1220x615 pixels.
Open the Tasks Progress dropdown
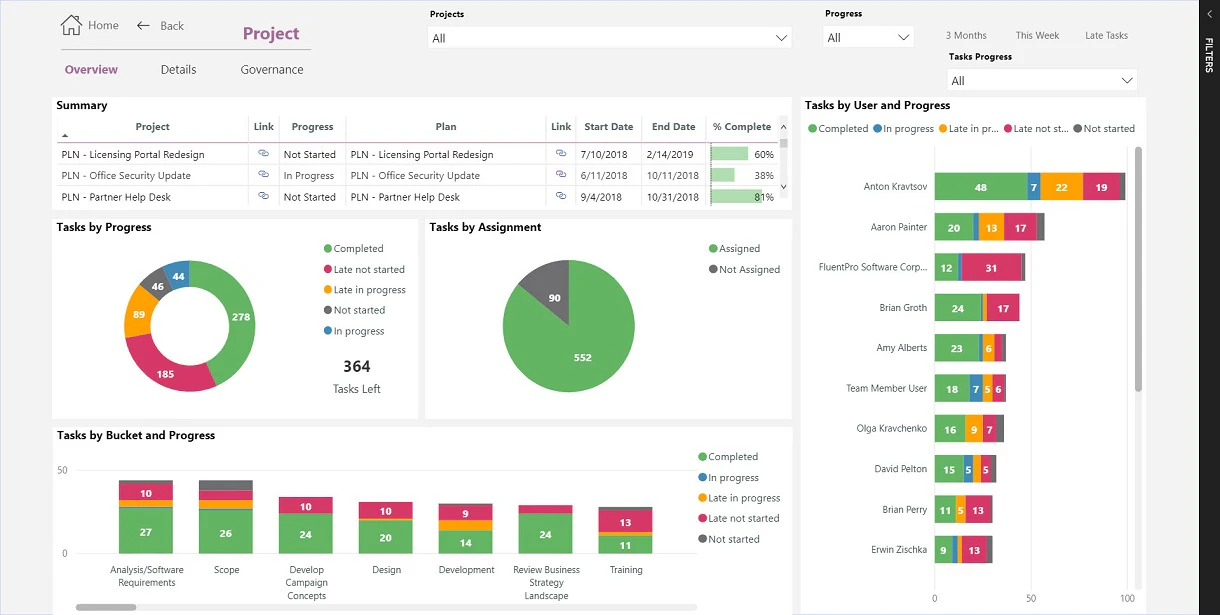1042,80
